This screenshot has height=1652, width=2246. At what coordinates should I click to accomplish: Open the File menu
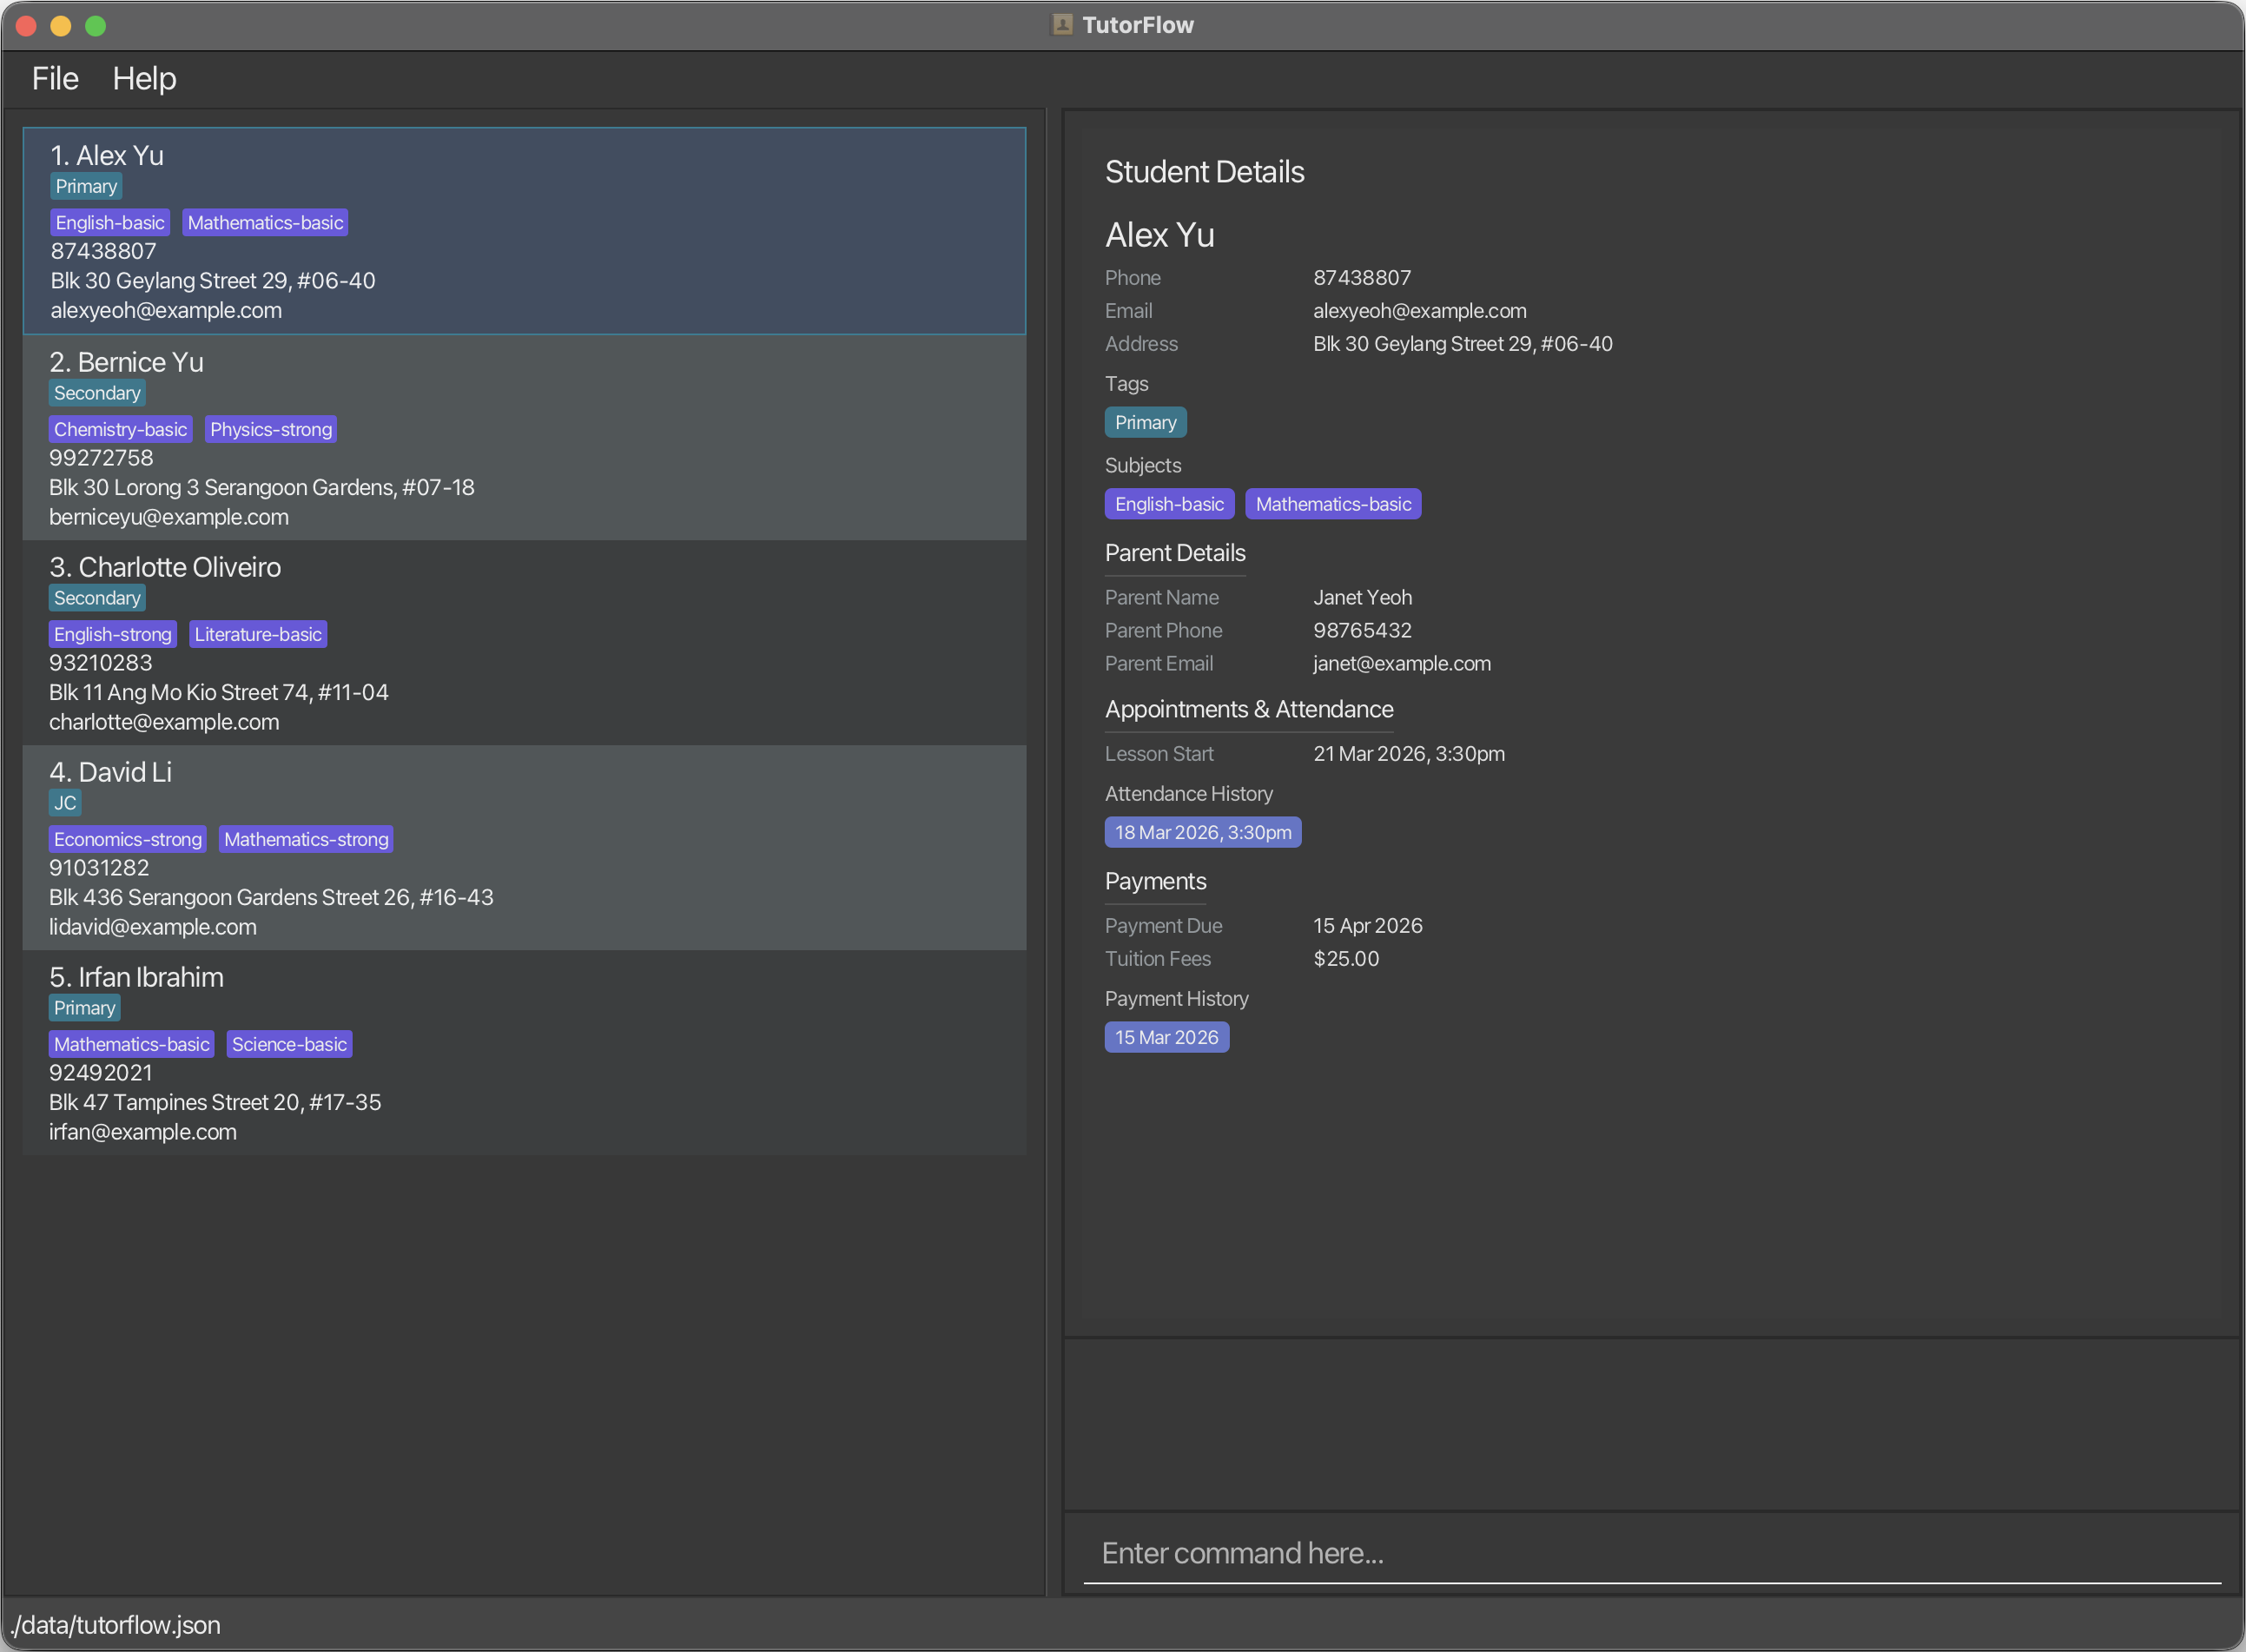pyautogui.click(x=55, y=78)
